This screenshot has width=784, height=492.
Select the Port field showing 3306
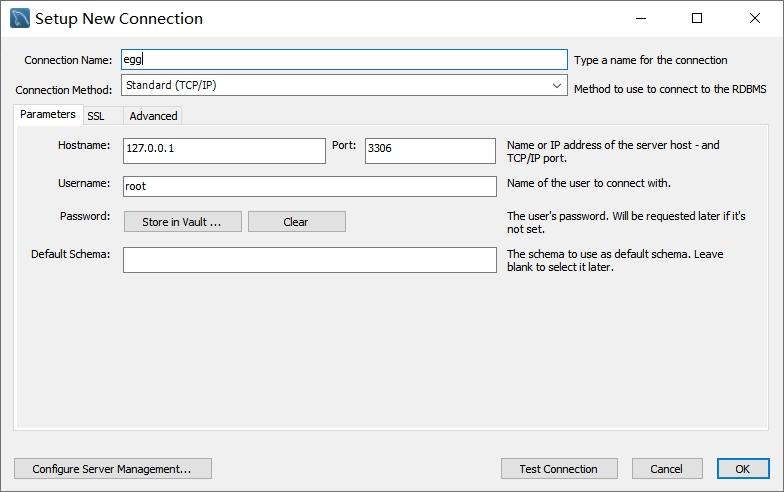tap(430, 150)
